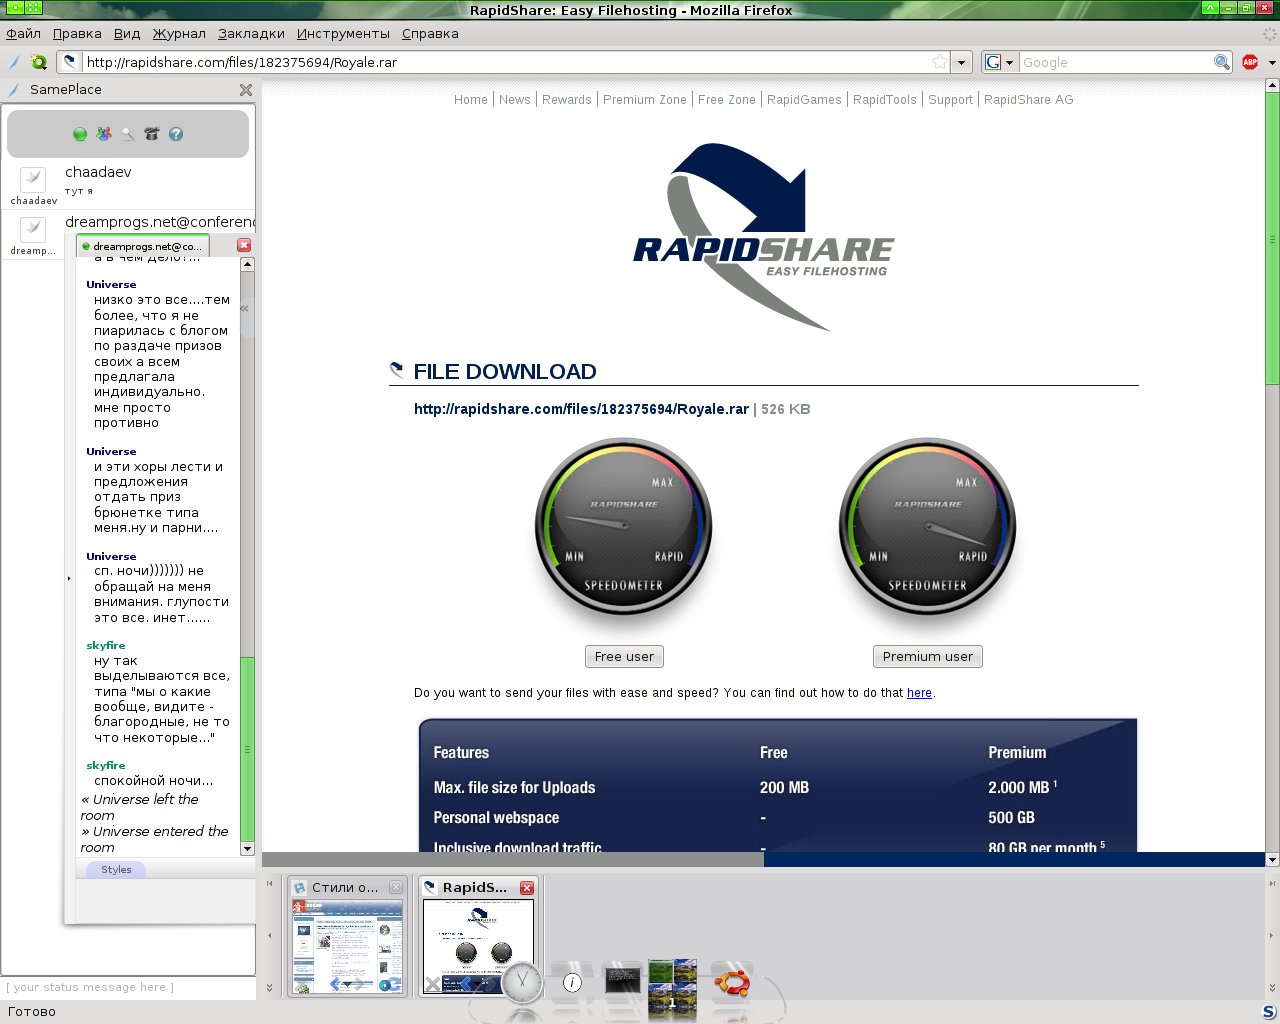Open the RapidTools link

tap(885, 100)
